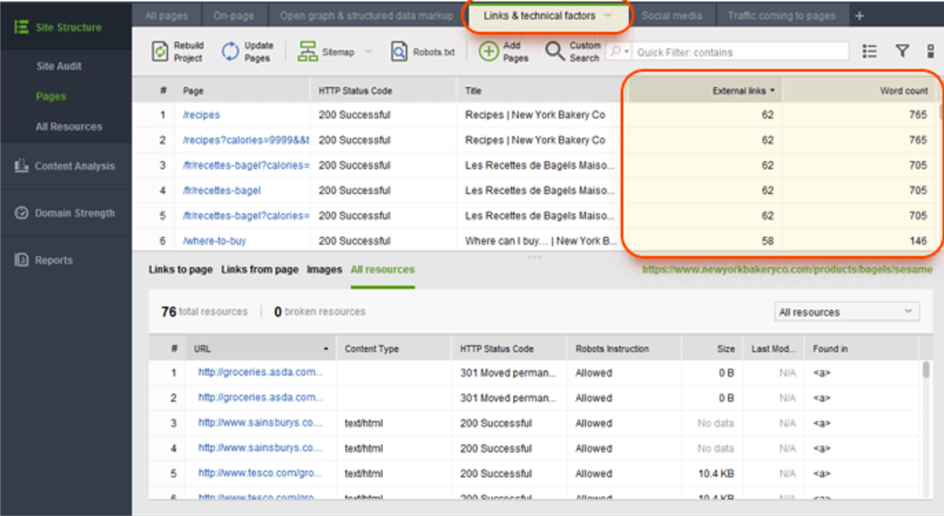Click the list view options icon
944x516 pixels.
[x=869, y=52]
